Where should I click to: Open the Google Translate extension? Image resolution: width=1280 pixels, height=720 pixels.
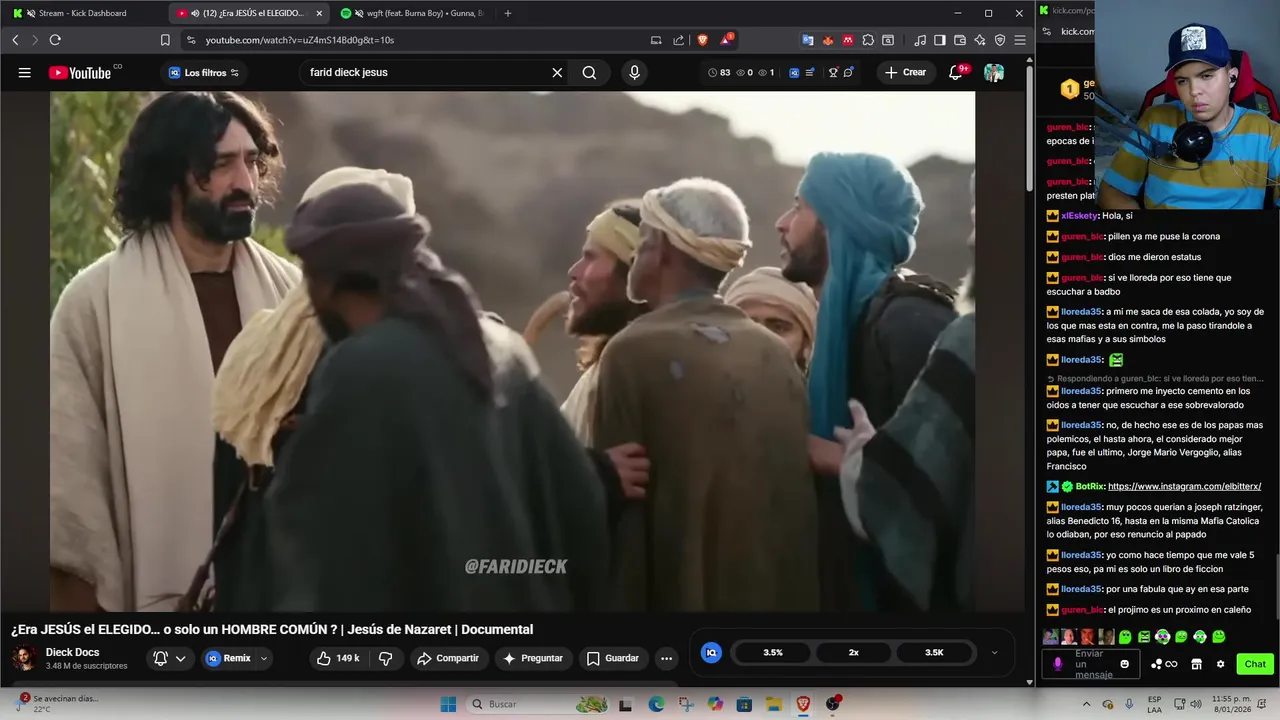[808, 40]
